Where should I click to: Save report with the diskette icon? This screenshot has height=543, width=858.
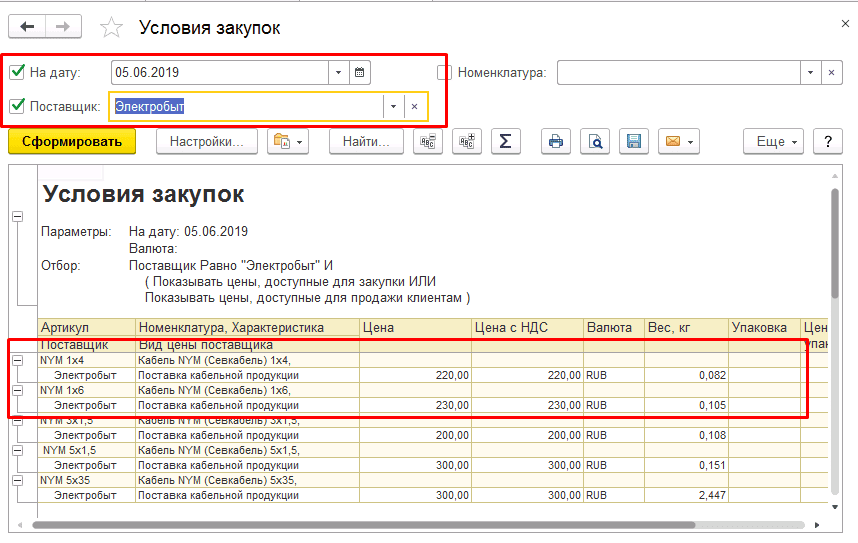[633, 142]
